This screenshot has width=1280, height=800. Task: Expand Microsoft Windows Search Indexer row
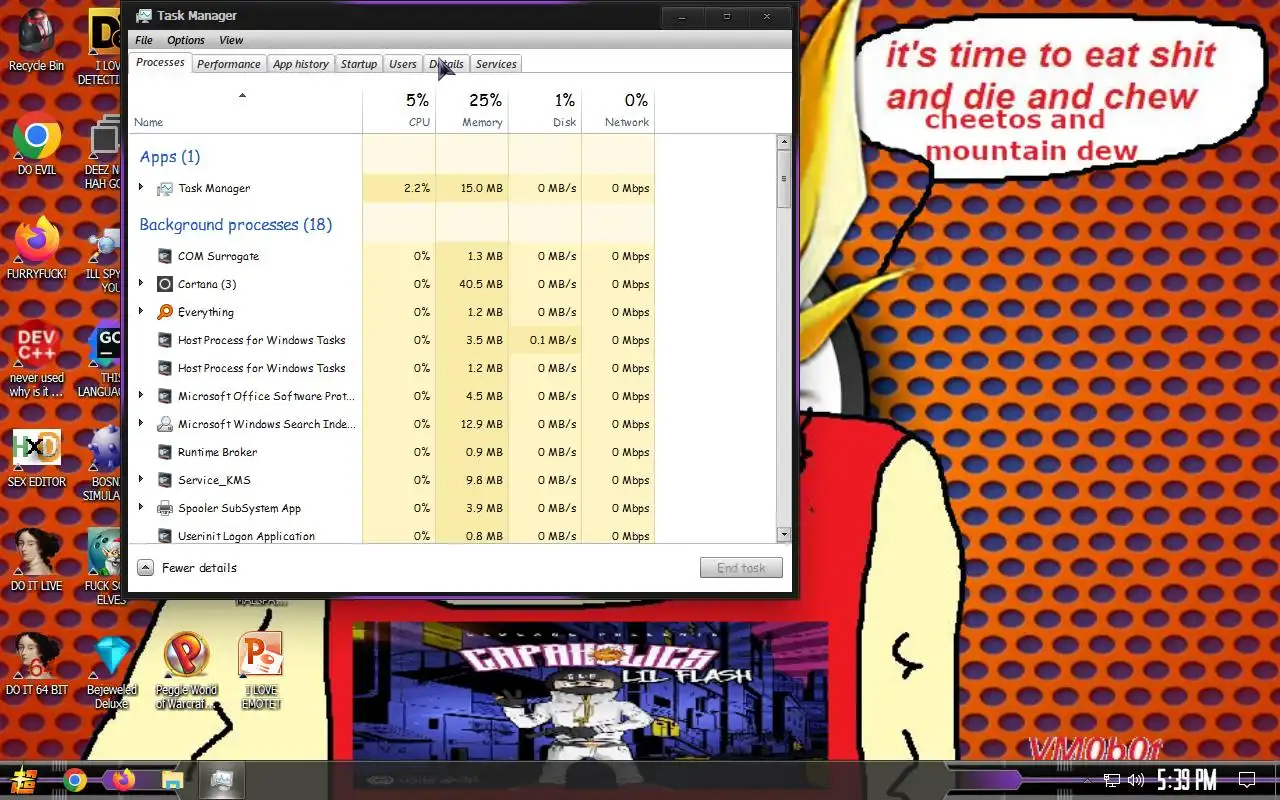(x=141, y=424)
